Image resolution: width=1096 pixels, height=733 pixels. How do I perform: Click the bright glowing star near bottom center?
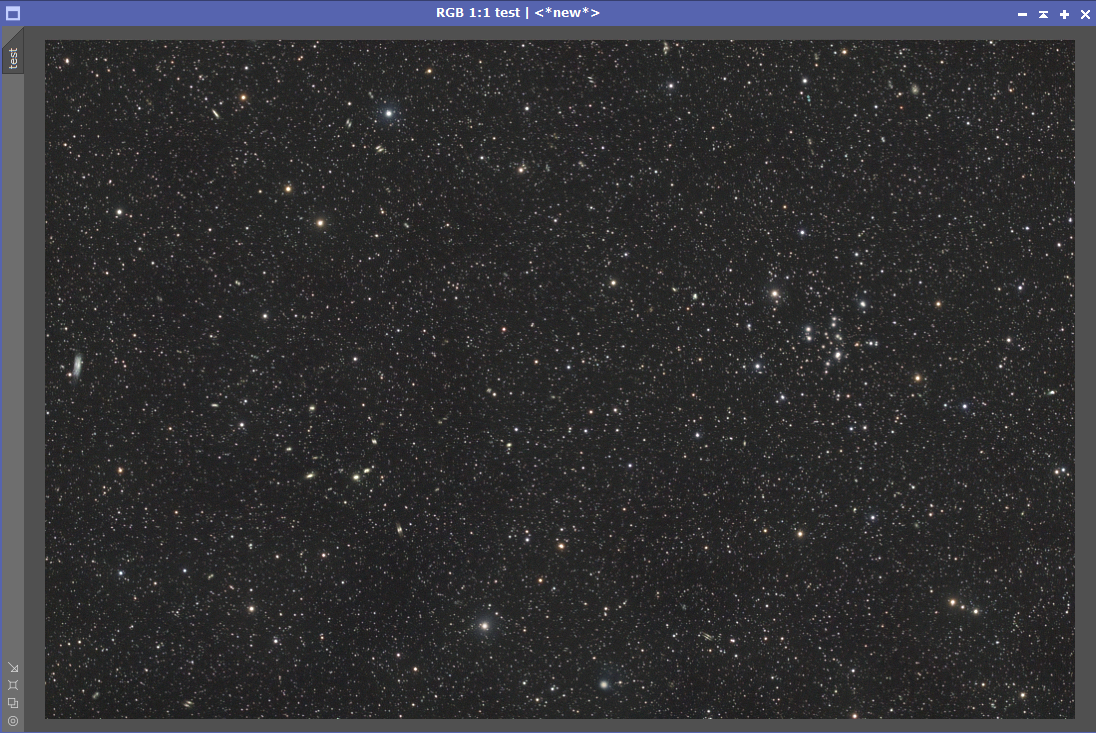click(x=484, y=626)
